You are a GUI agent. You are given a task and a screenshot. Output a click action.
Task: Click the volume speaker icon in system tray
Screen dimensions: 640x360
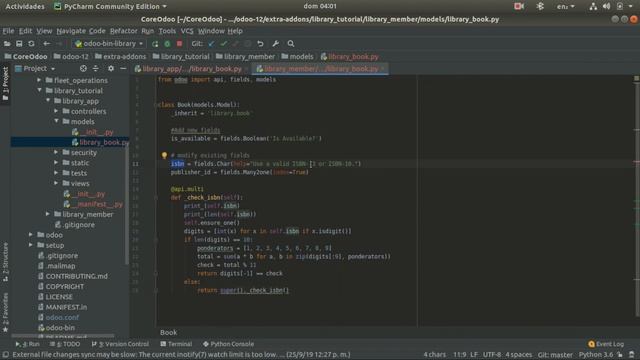pos(607,6)
